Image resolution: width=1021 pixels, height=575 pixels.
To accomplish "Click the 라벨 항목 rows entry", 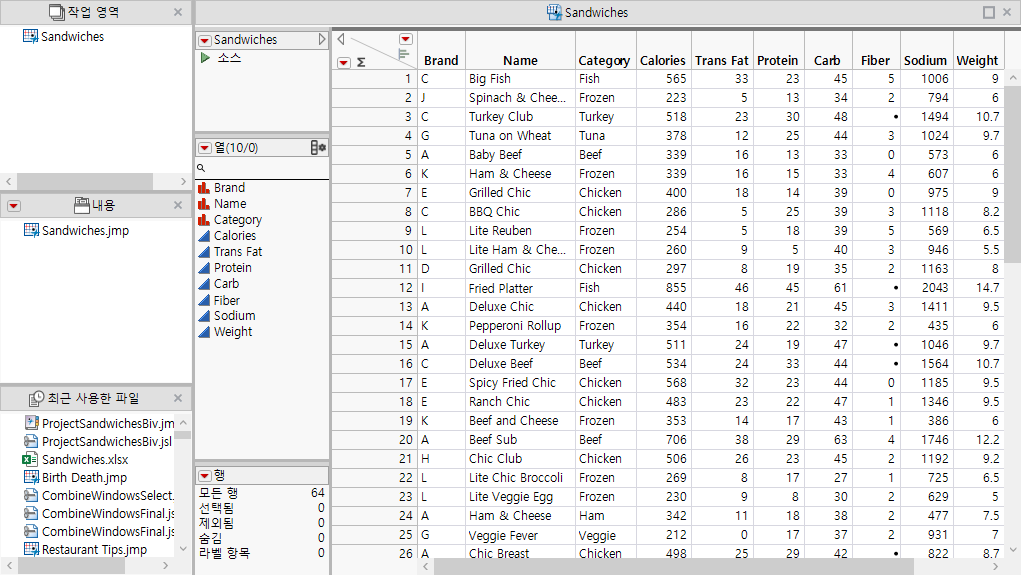I will pyautogui.click(x=262, y=553).
